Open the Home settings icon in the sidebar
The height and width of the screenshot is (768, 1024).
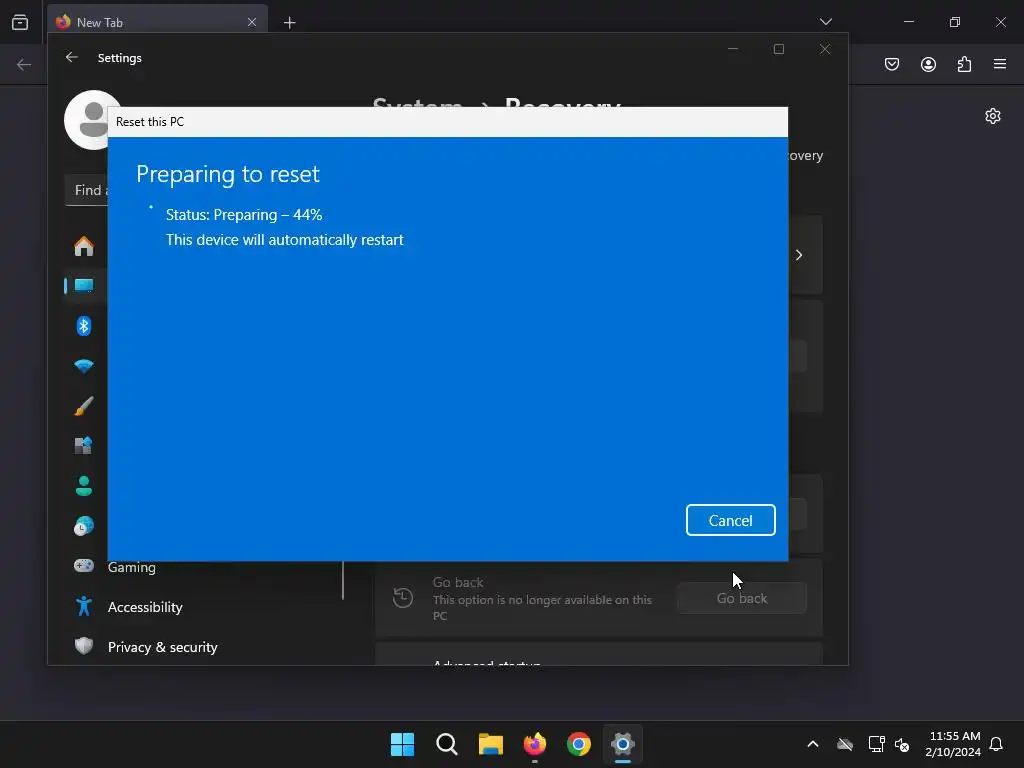pos(84,246)
